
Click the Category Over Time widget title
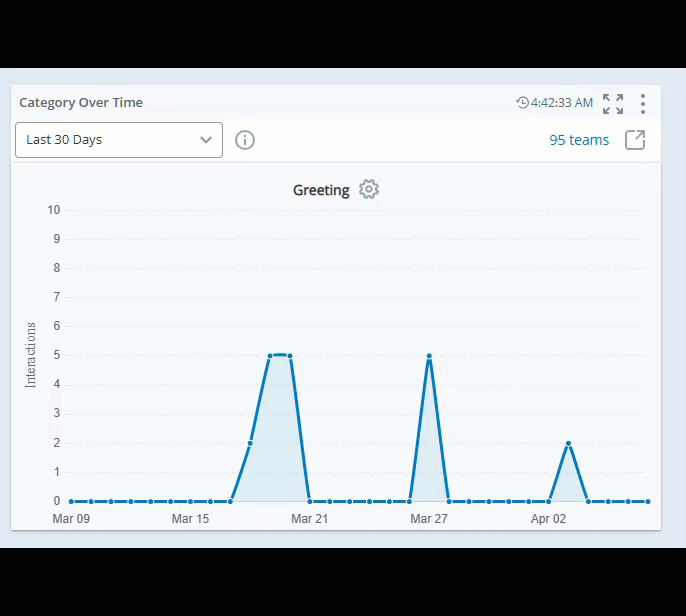pyautogui.click(x=81, y=103)
